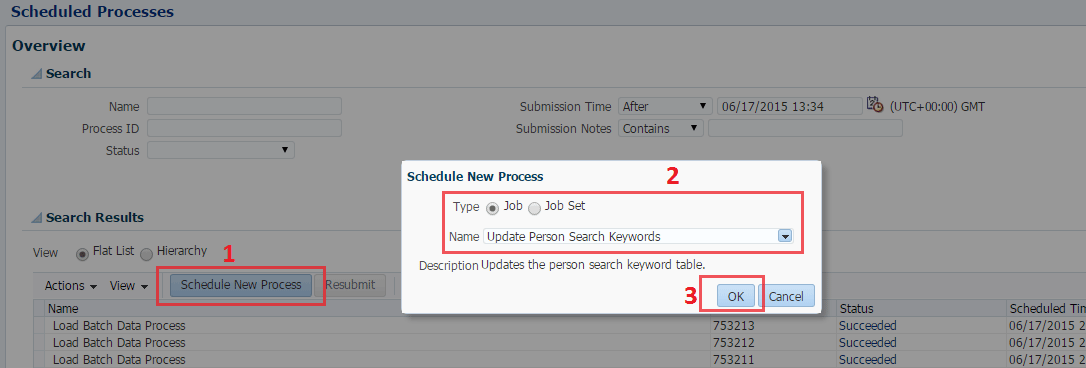The height and width of the screenshot is (368, 1086).
Task: Focus the Process ID input field
Action: 244,128
